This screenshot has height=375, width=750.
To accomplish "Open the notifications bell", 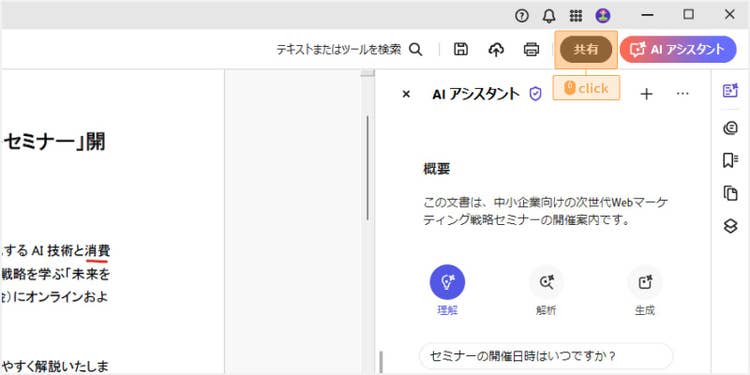I will pyautogui.click(x=549, y=16).
